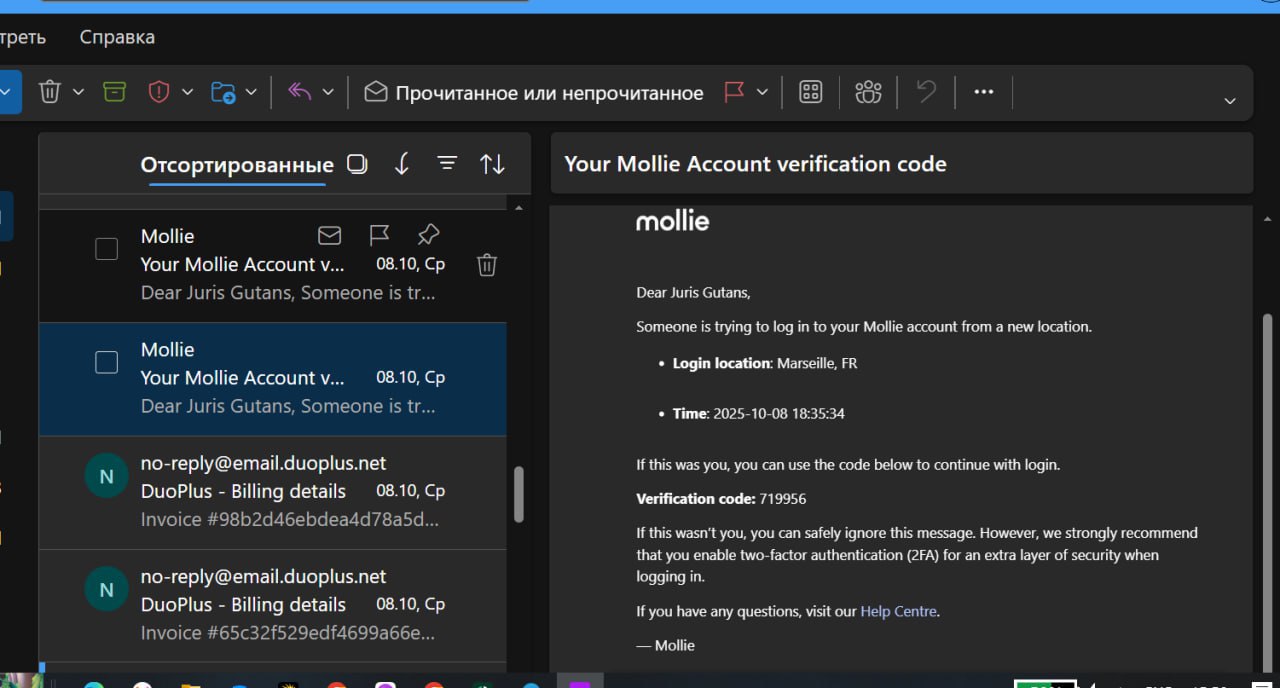1280x688 pixels.
Task: Click the 08.10, Ср date of the selected Mollie email
Action: coord(410,377)
